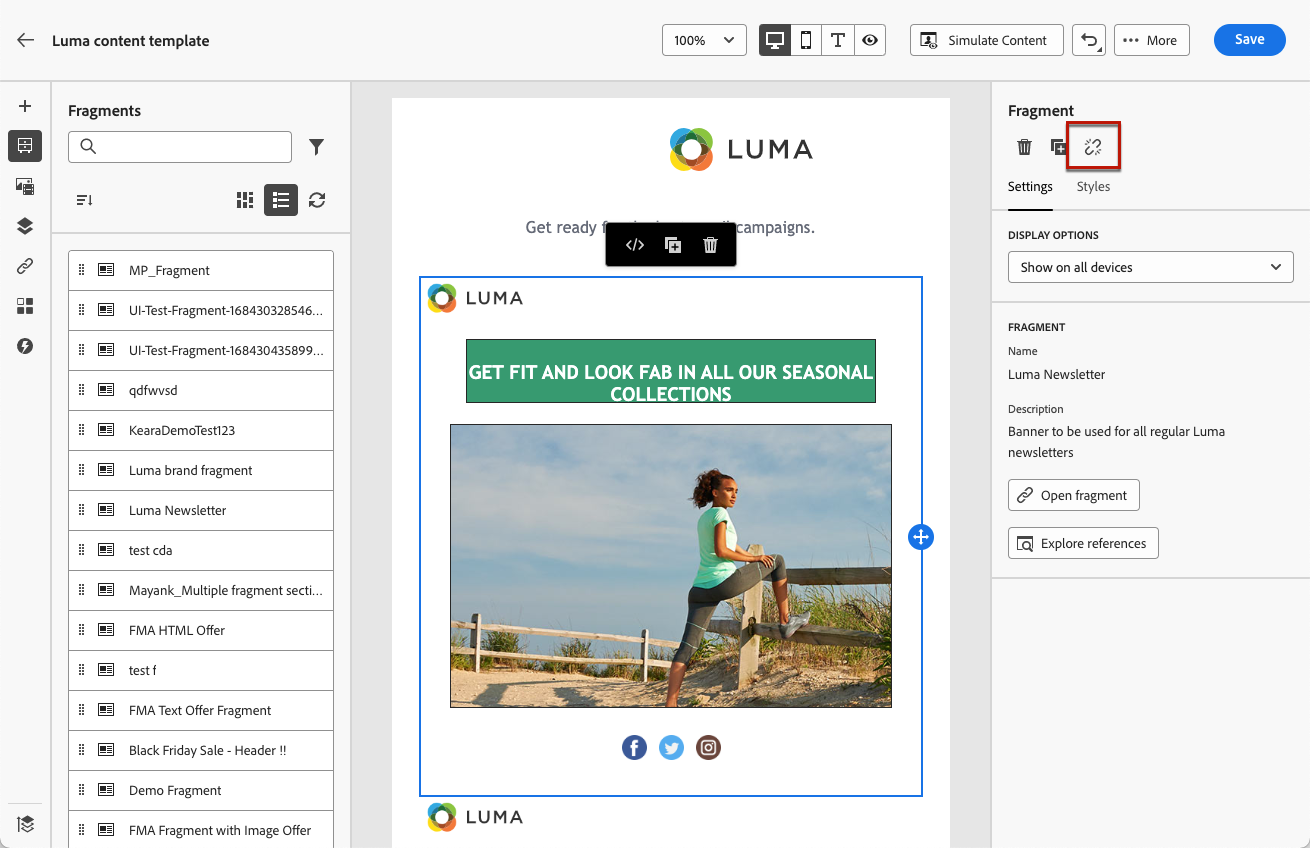Viewport: 1310px width, 848px height.
Task: Click the layers icon at sidebar bottom
Action: [x=25, y=824]
